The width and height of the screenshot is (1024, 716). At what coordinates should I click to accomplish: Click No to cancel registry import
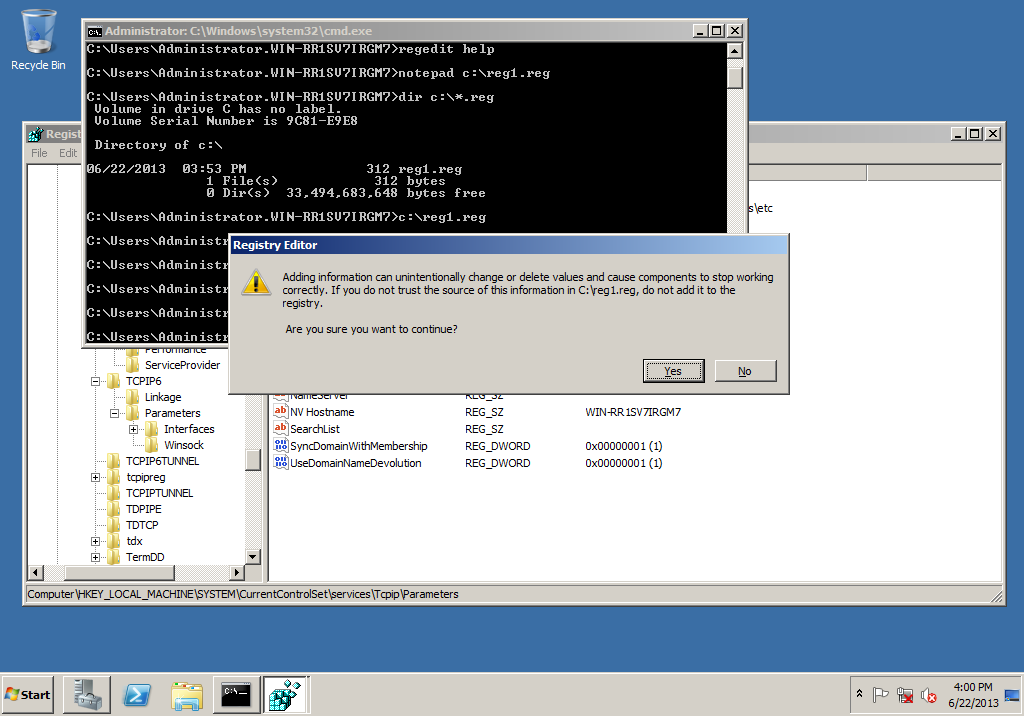(745, 371)
